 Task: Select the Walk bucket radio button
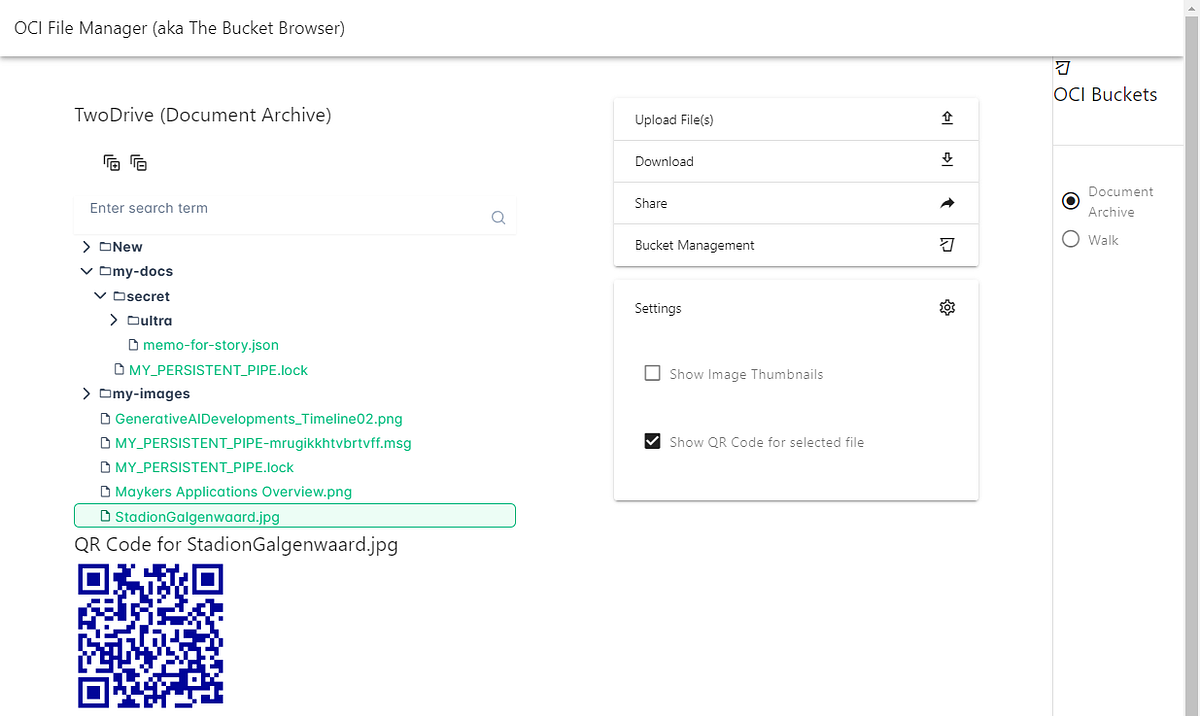coord(1071,239)
